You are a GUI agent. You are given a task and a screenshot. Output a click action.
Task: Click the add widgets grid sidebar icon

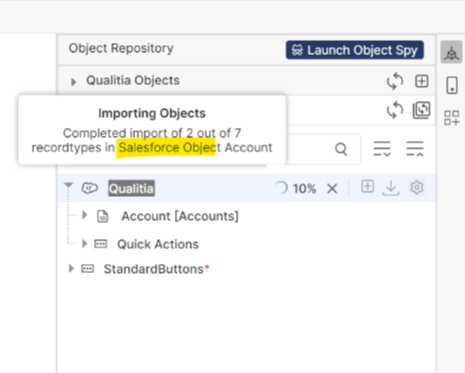452,118
